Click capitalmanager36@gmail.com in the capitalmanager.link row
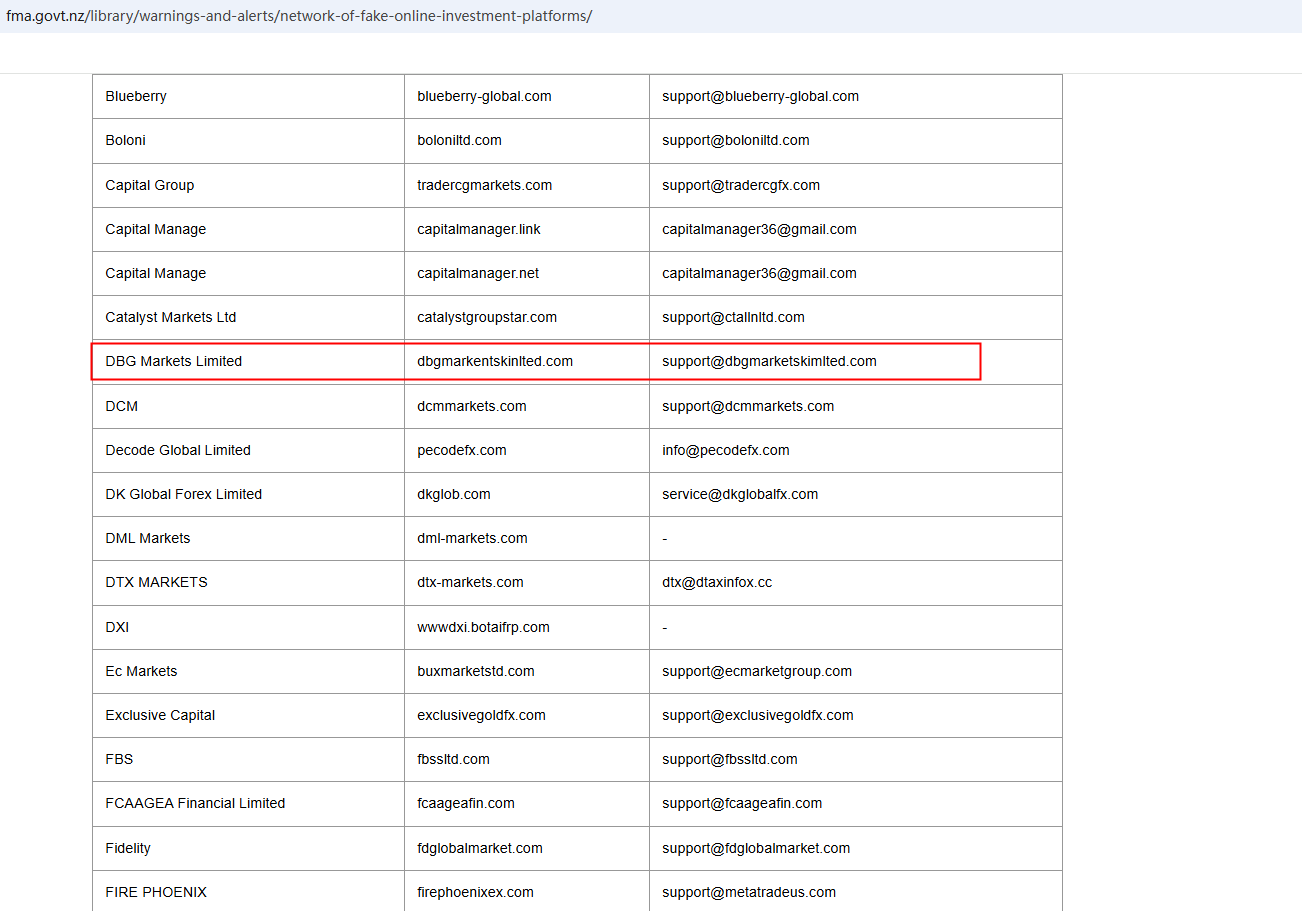Image resolution: width=1302 pixels, height=911 pixels. (x=759, y=229)
